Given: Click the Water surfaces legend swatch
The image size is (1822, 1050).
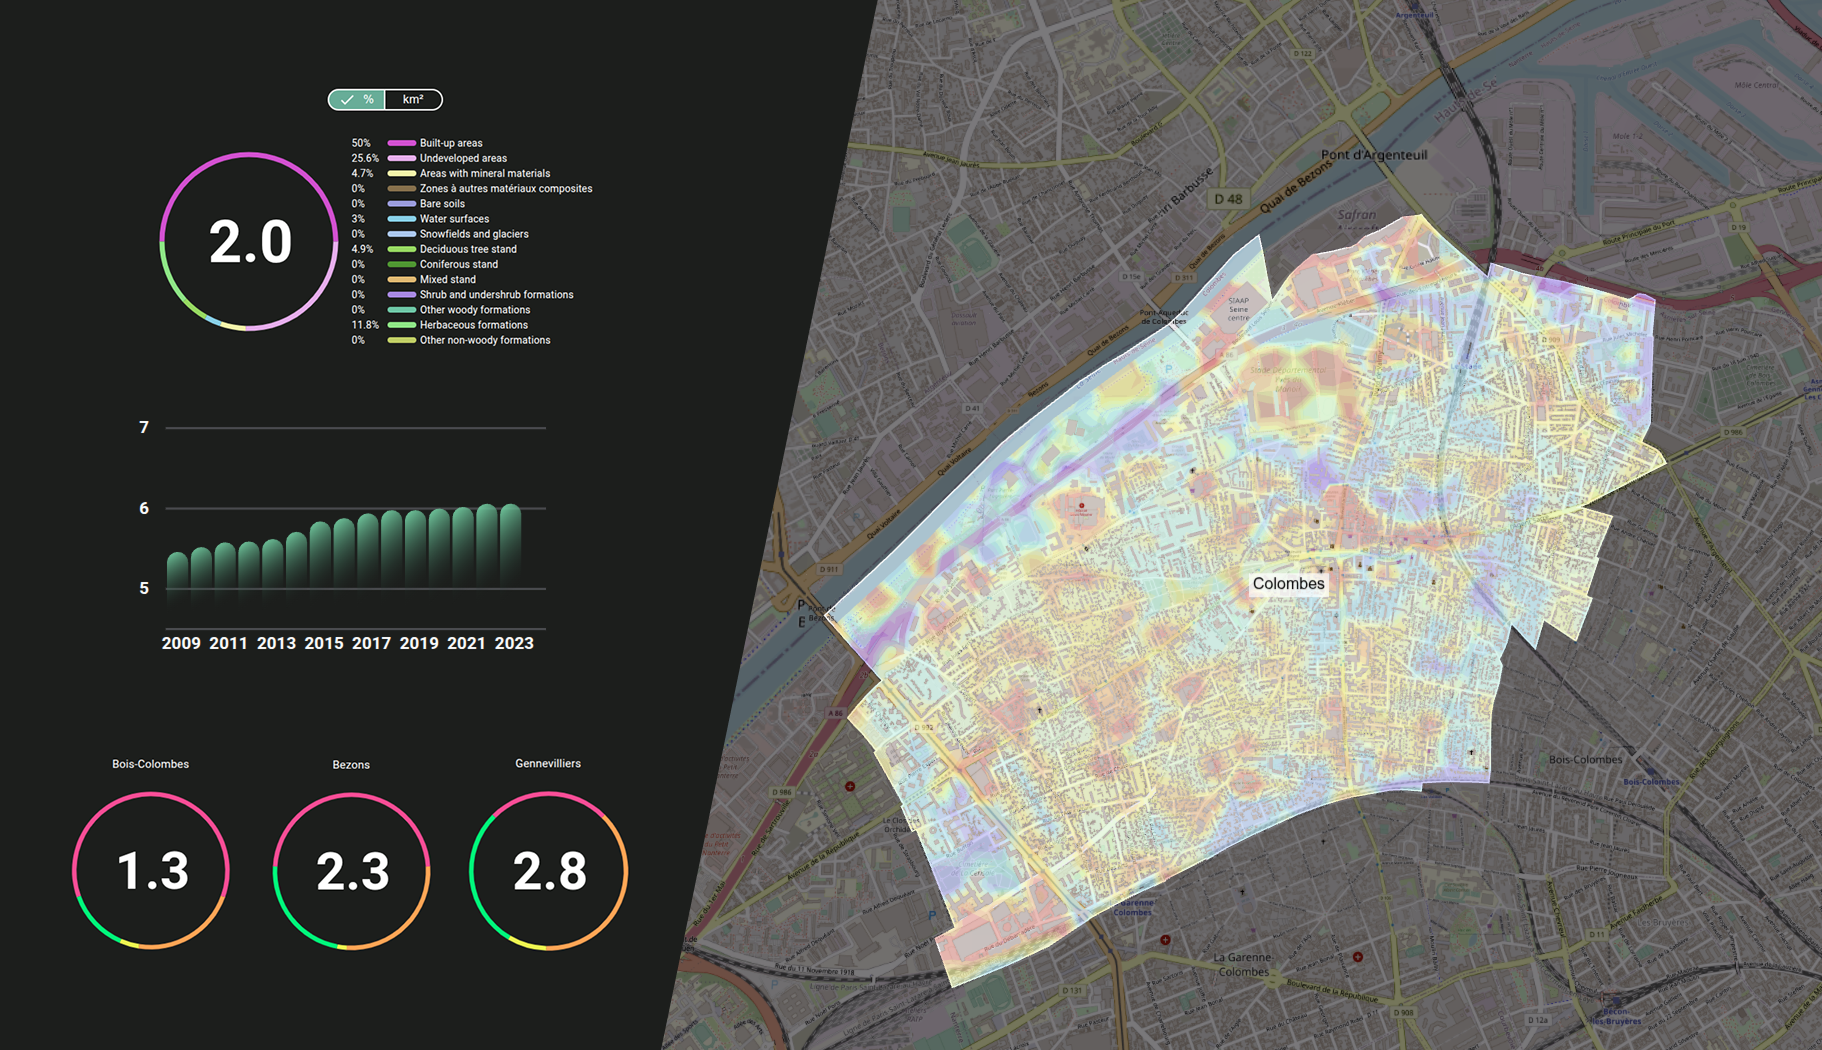Looking at the screenshot, I should (401, 219).
